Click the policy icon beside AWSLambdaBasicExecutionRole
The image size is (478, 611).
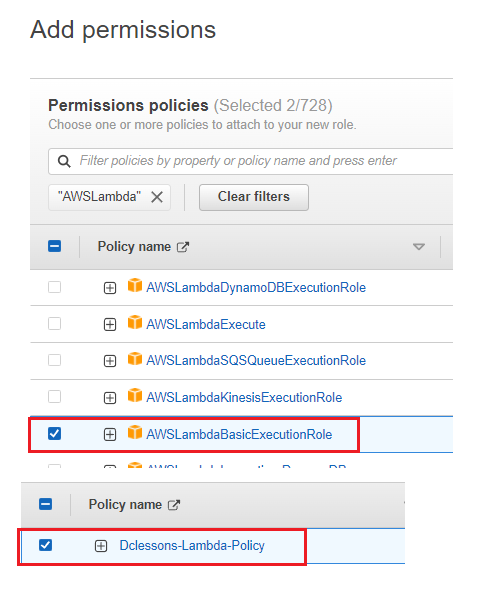point(135,432)
